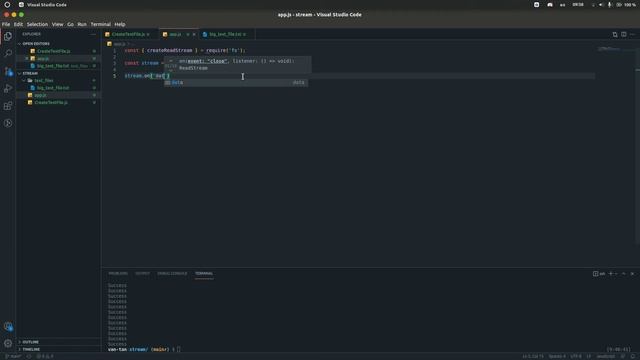This screenshot has width=640, height=360.
Task: Click code line 1 with createReadStream require
Action: 185,51
